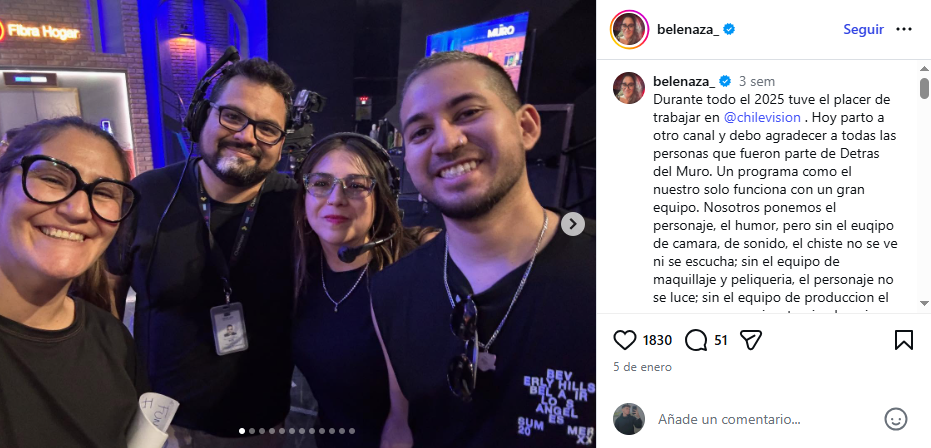The width and height of the screenshot is (931, 448).
Task: Click the Seguir follow button
Action: tap(863, 29)
